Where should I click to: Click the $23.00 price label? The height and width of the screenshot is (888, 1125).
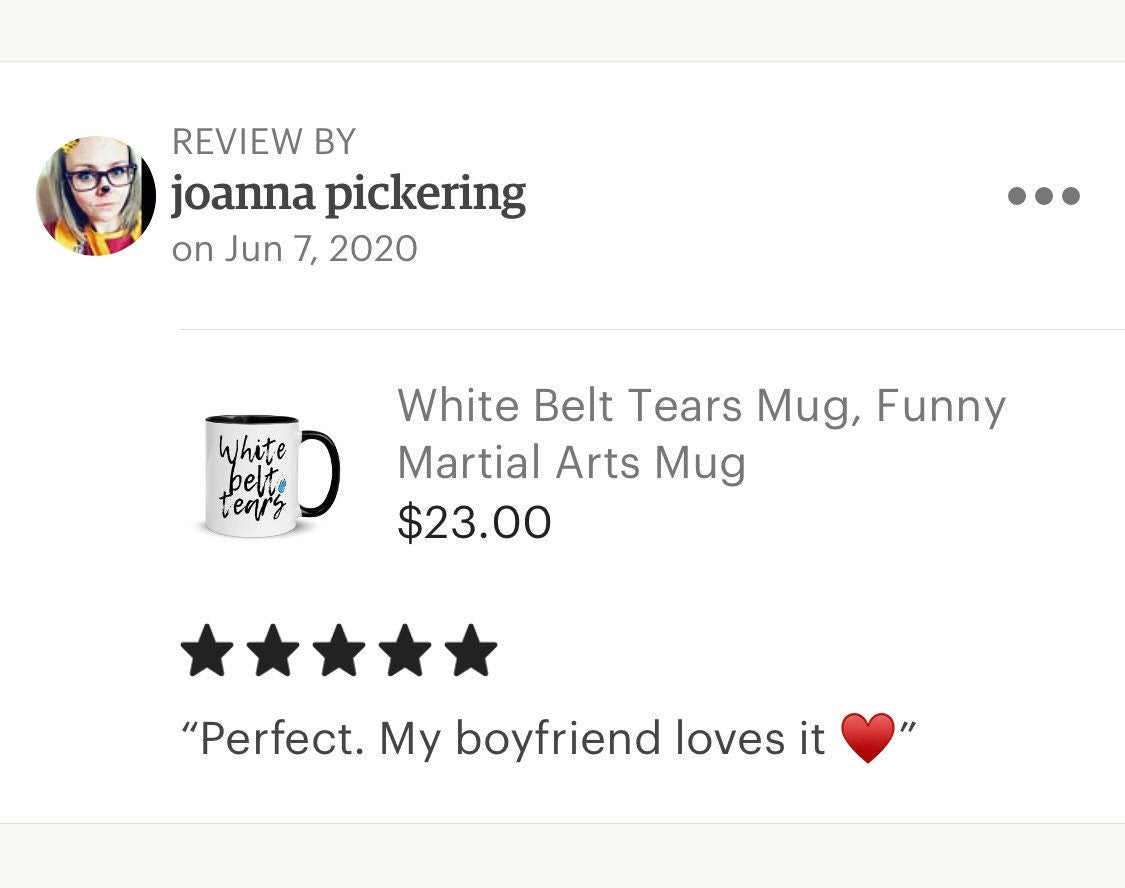click(473, 521)
